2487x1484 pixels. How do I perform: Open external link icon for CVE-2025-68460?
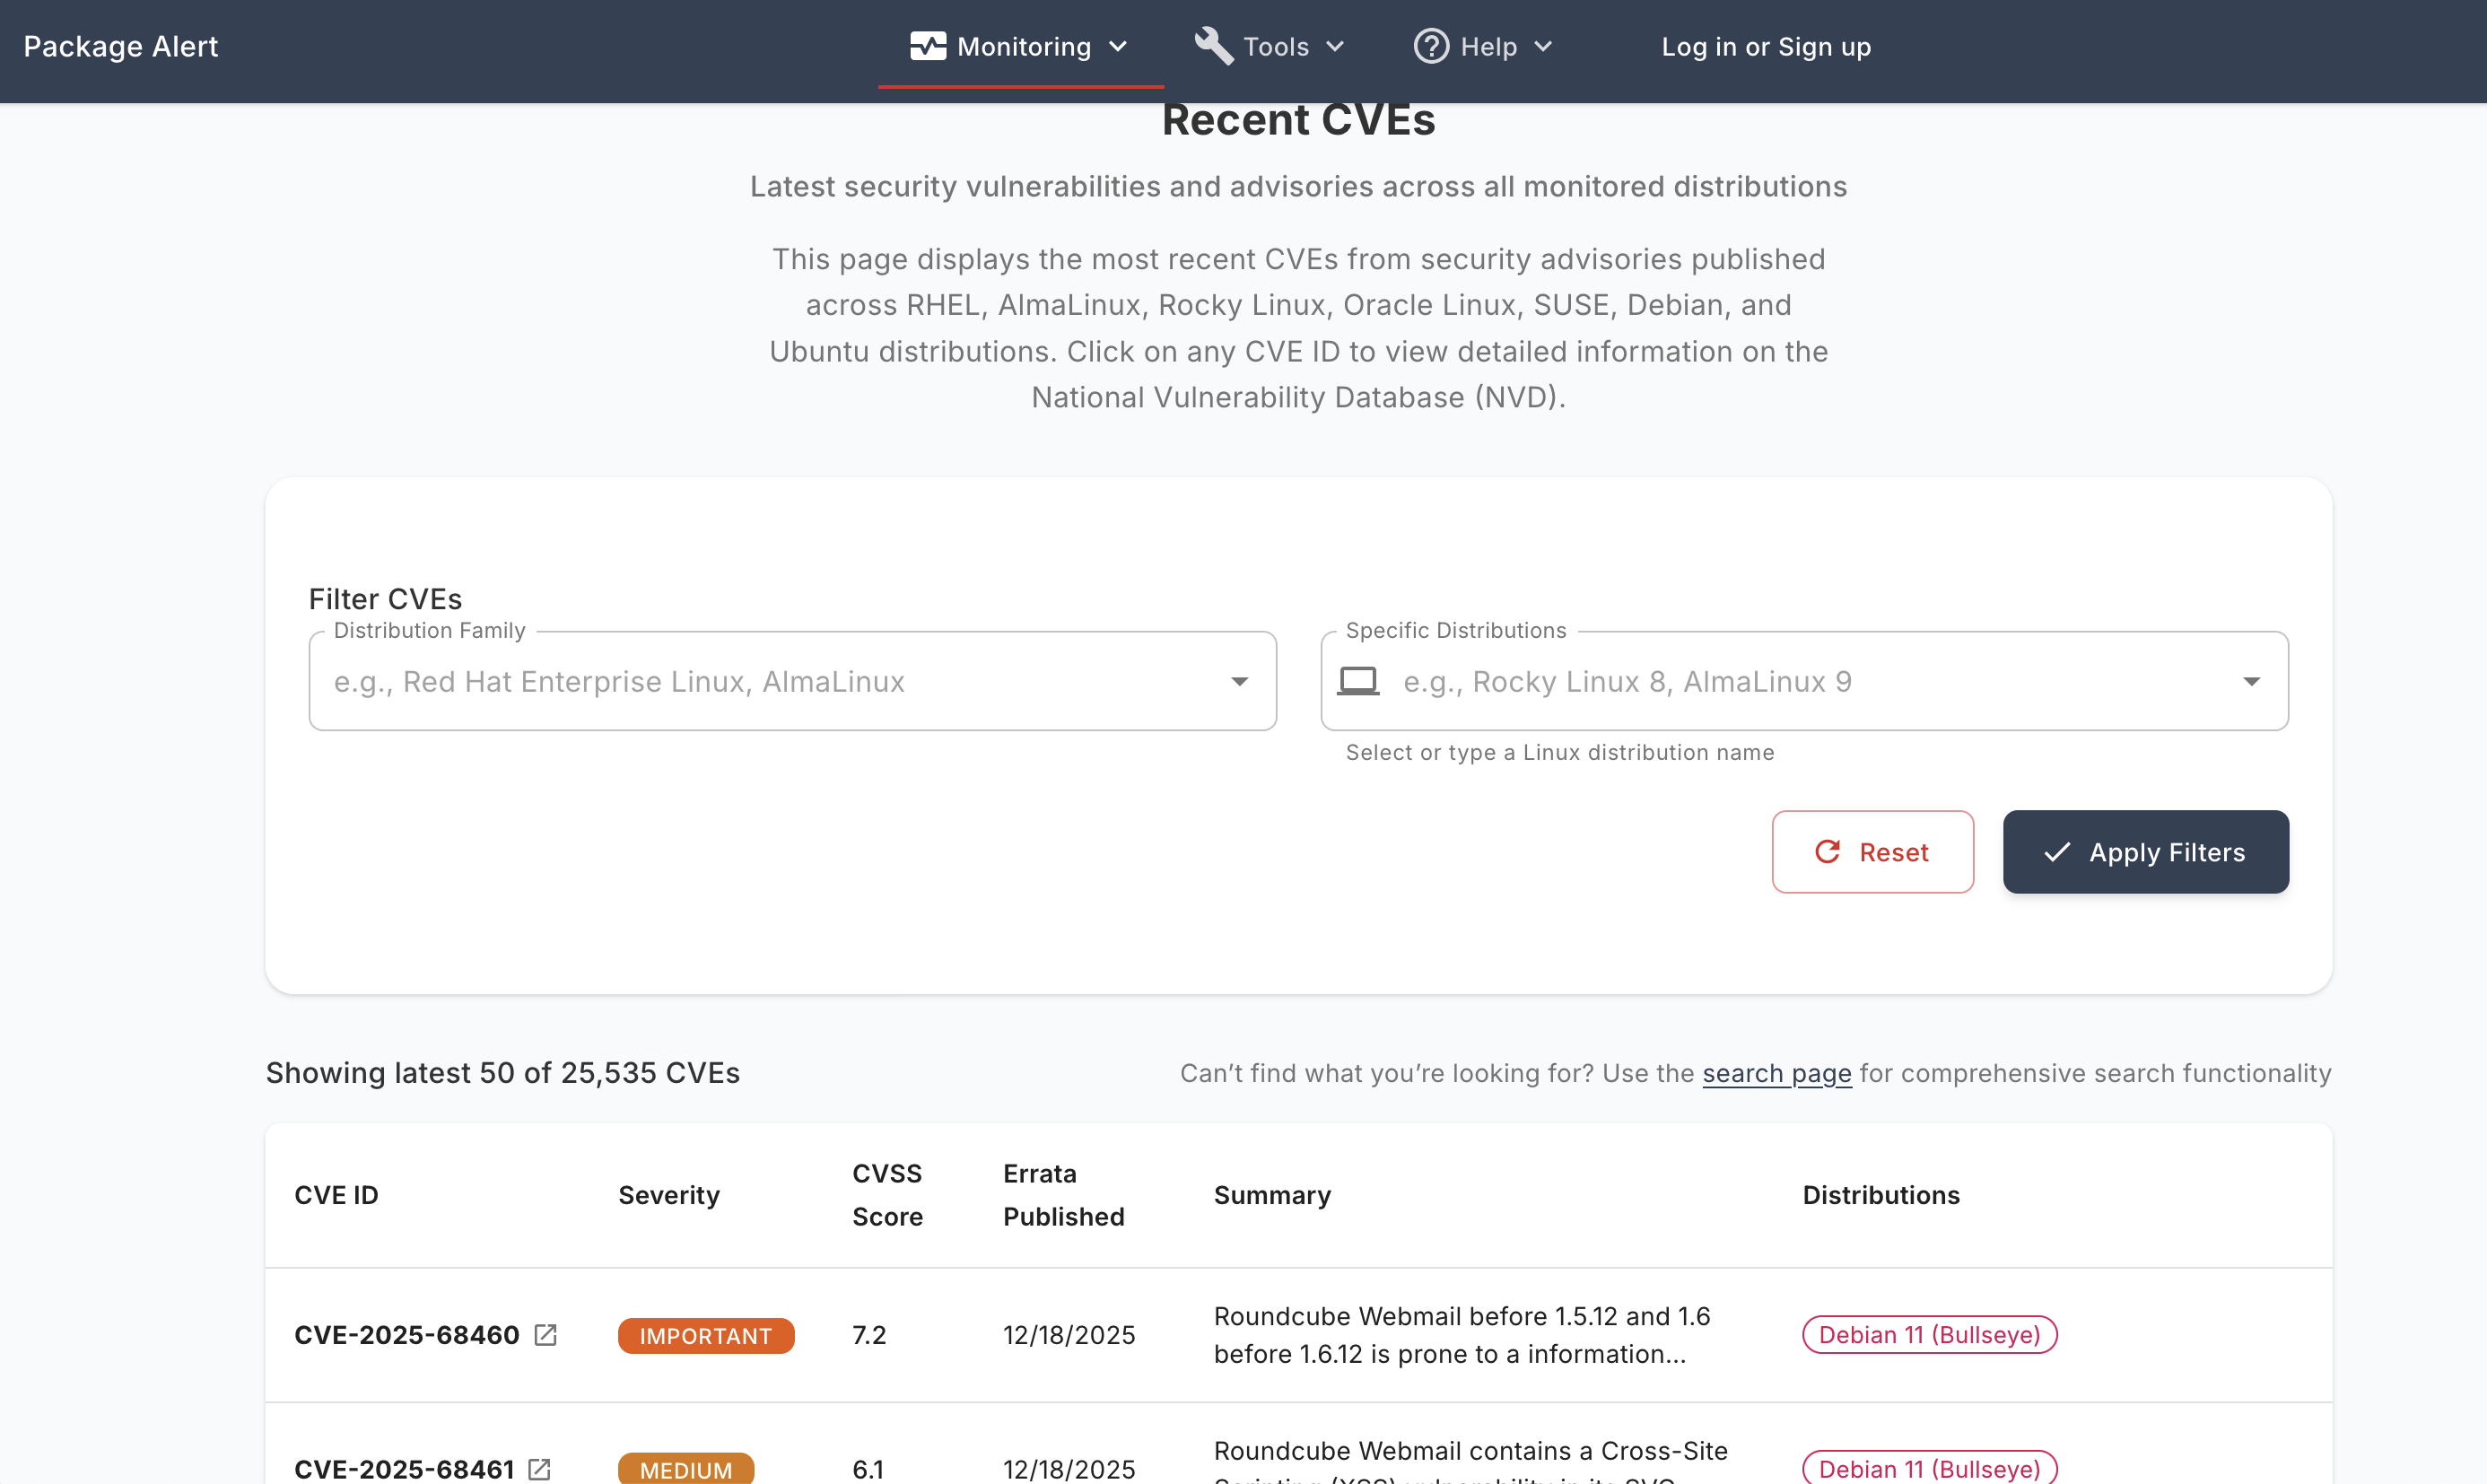(x=545, y=1334)
